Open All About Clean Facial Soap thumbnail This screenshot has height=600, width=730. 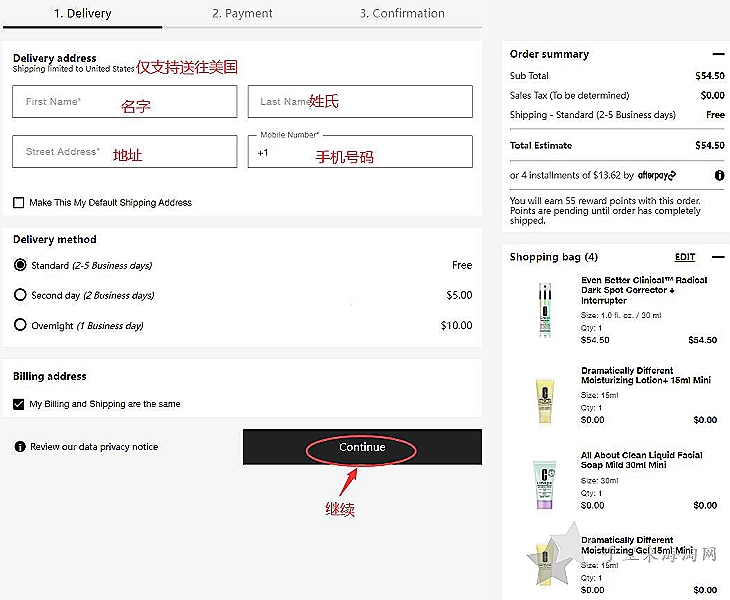coord(545,484)
